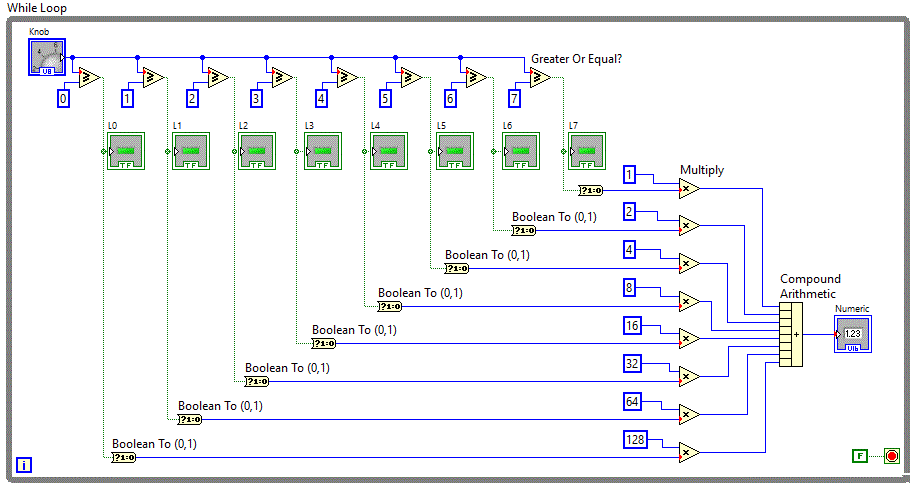Viewport: 912px width, 485px height.
Task: Click the False boolean constant
Action: click(859, 456)
